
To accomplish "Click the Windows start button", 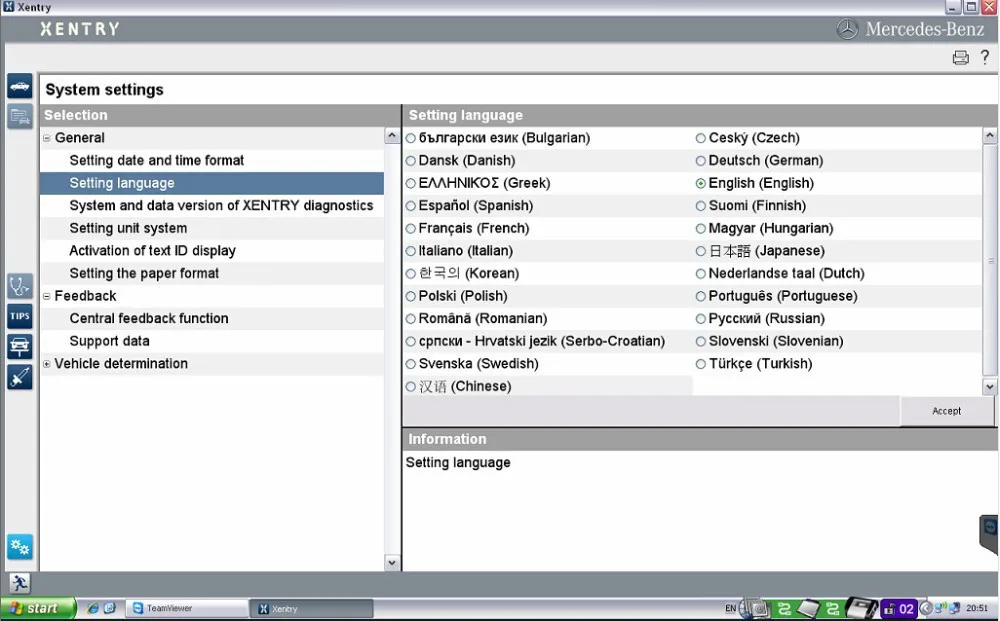I will click(x=38, y=608).
